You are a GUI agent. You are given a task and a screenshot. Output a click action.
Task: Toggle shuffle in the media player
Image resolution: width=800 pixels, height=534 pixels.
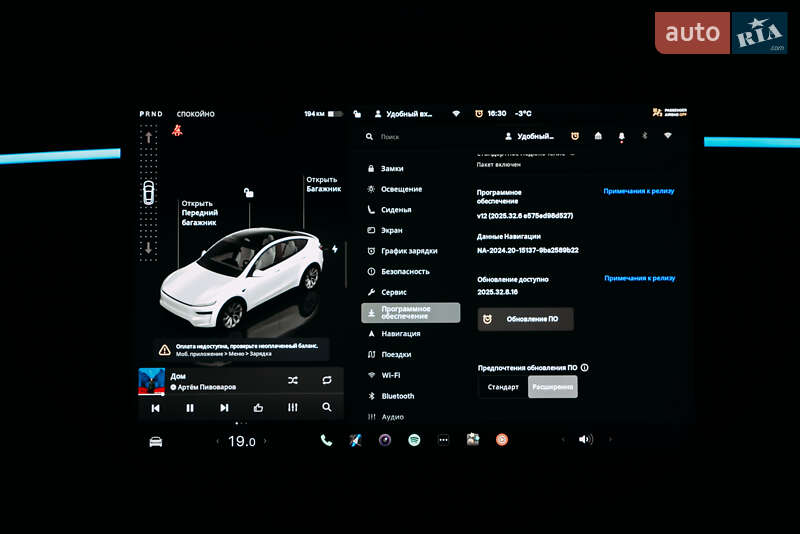292,380
